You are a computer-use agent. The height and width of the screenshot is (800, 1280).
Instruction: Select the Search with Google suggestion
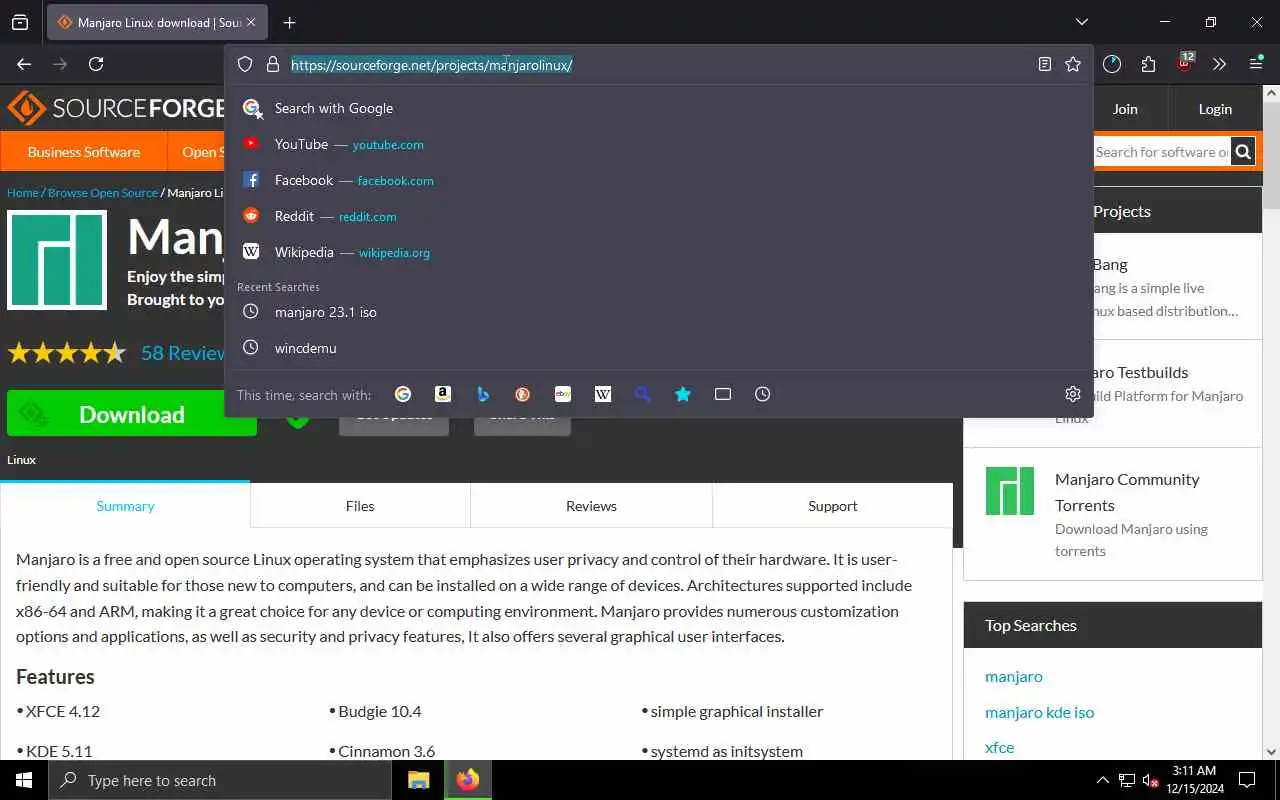tap(659, 108)
